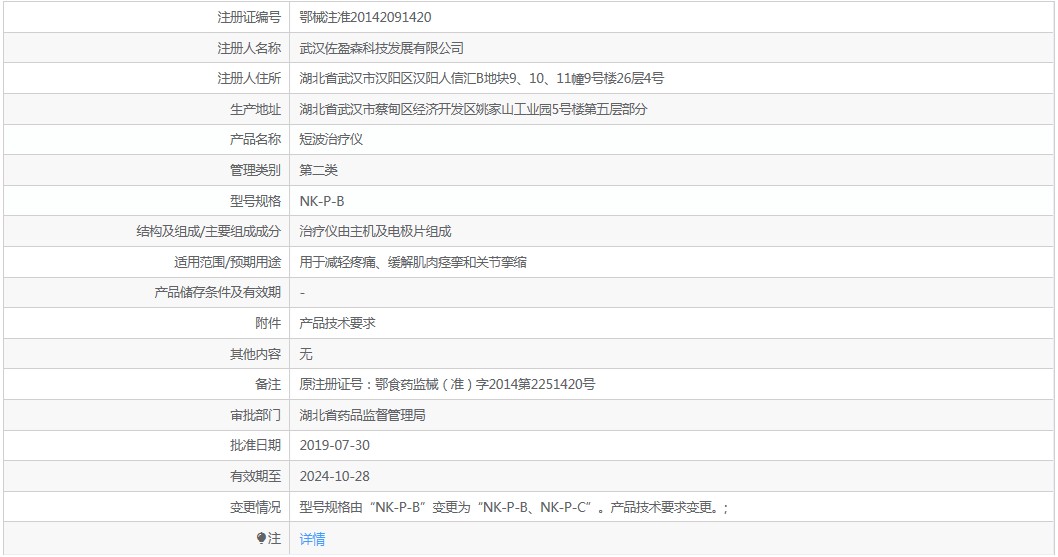Select registrant name 武汉佐盈森科技发展有限公司
The image size is (1058, 557).
click(x=382, y=48)
